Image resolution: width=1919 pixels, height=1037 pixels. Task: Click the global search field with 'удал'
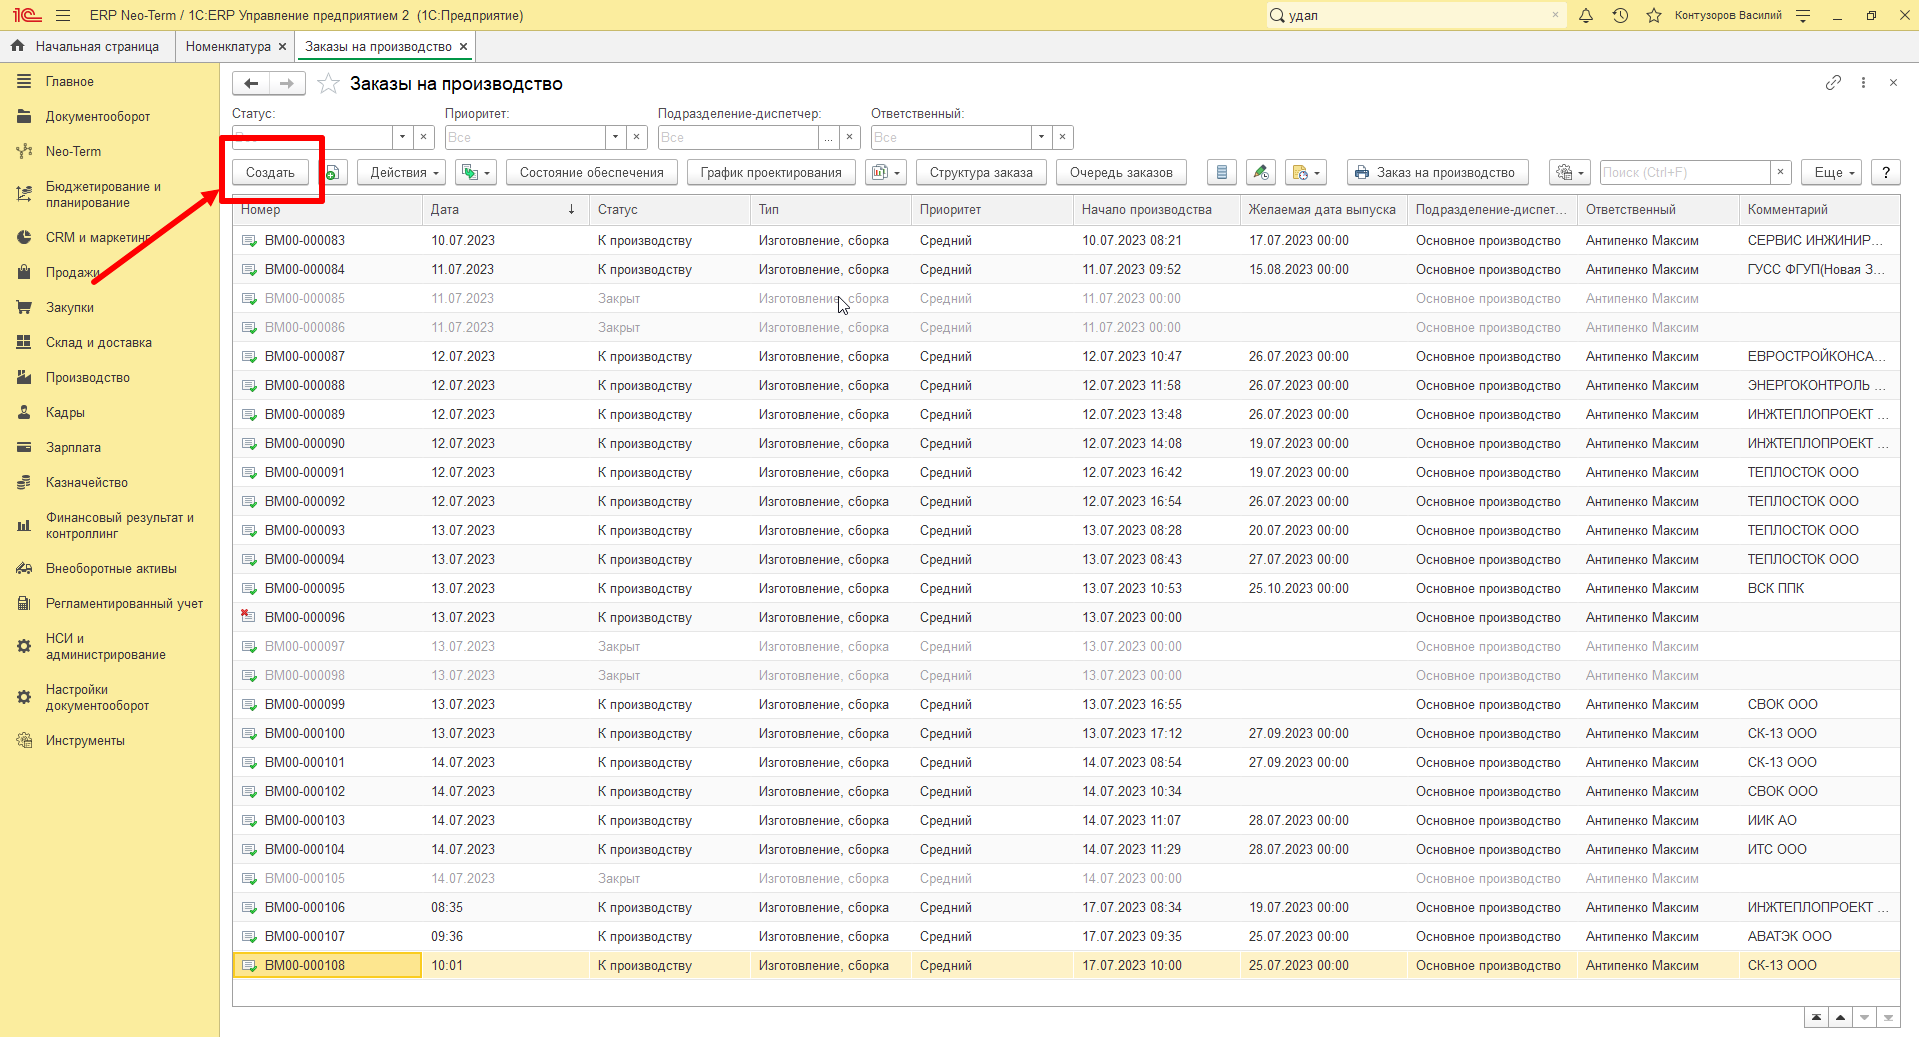pyautogui.click(x=1415, y=15)
